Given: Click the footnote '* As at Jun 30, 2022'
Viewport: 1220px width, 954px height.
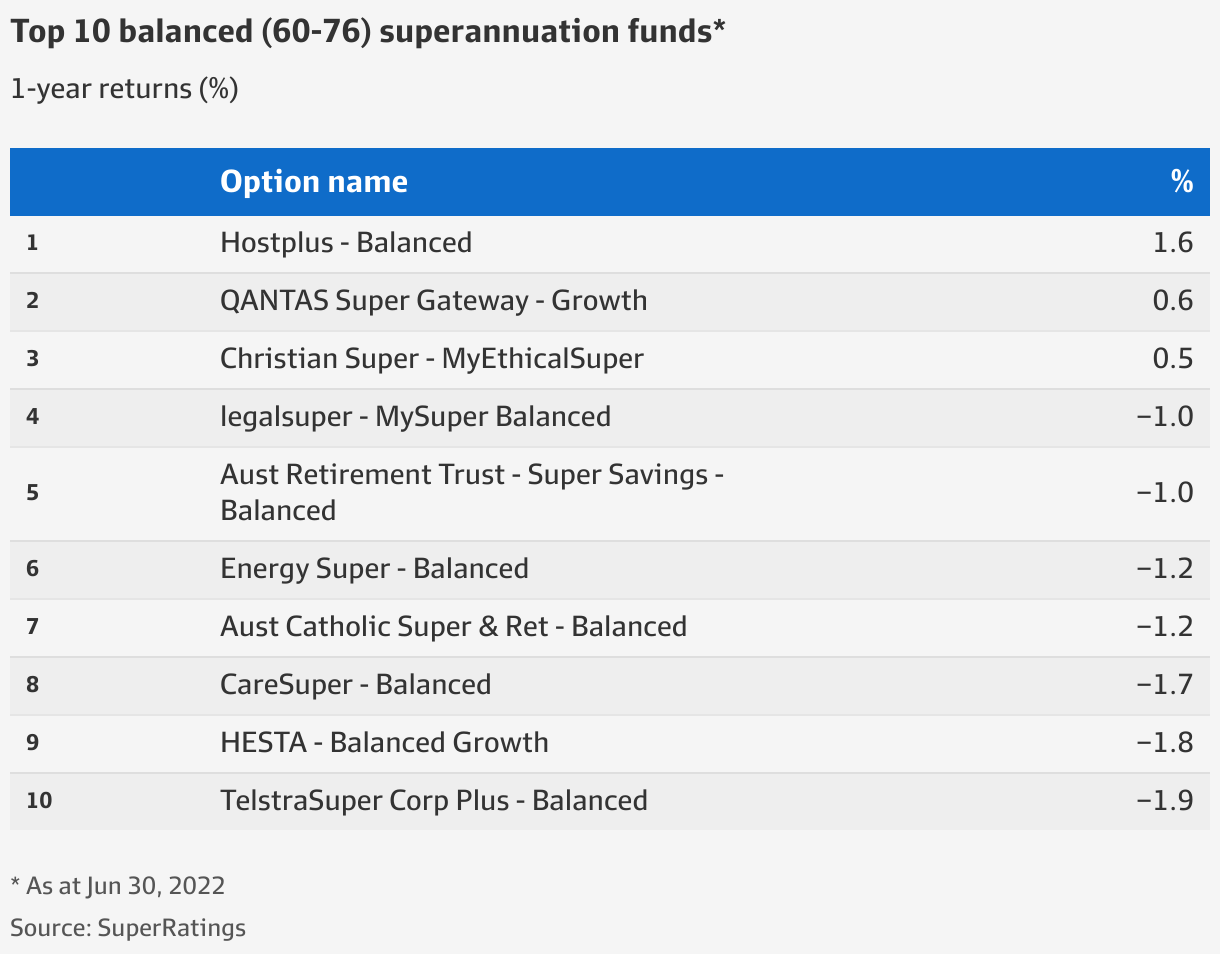Looking at the screenshot, I should pyautogui.click(x=118, y=886).
